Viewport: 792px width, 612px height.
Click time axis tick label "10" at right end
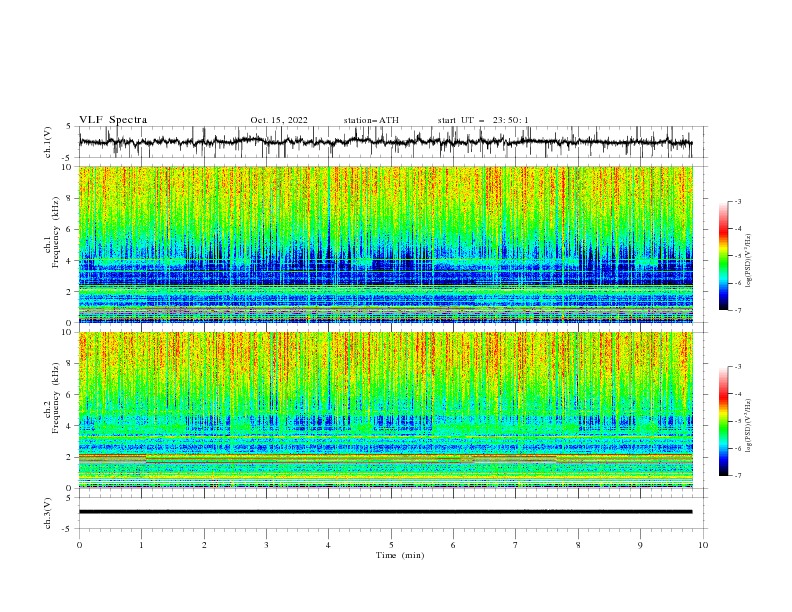[x=703, y=545]
